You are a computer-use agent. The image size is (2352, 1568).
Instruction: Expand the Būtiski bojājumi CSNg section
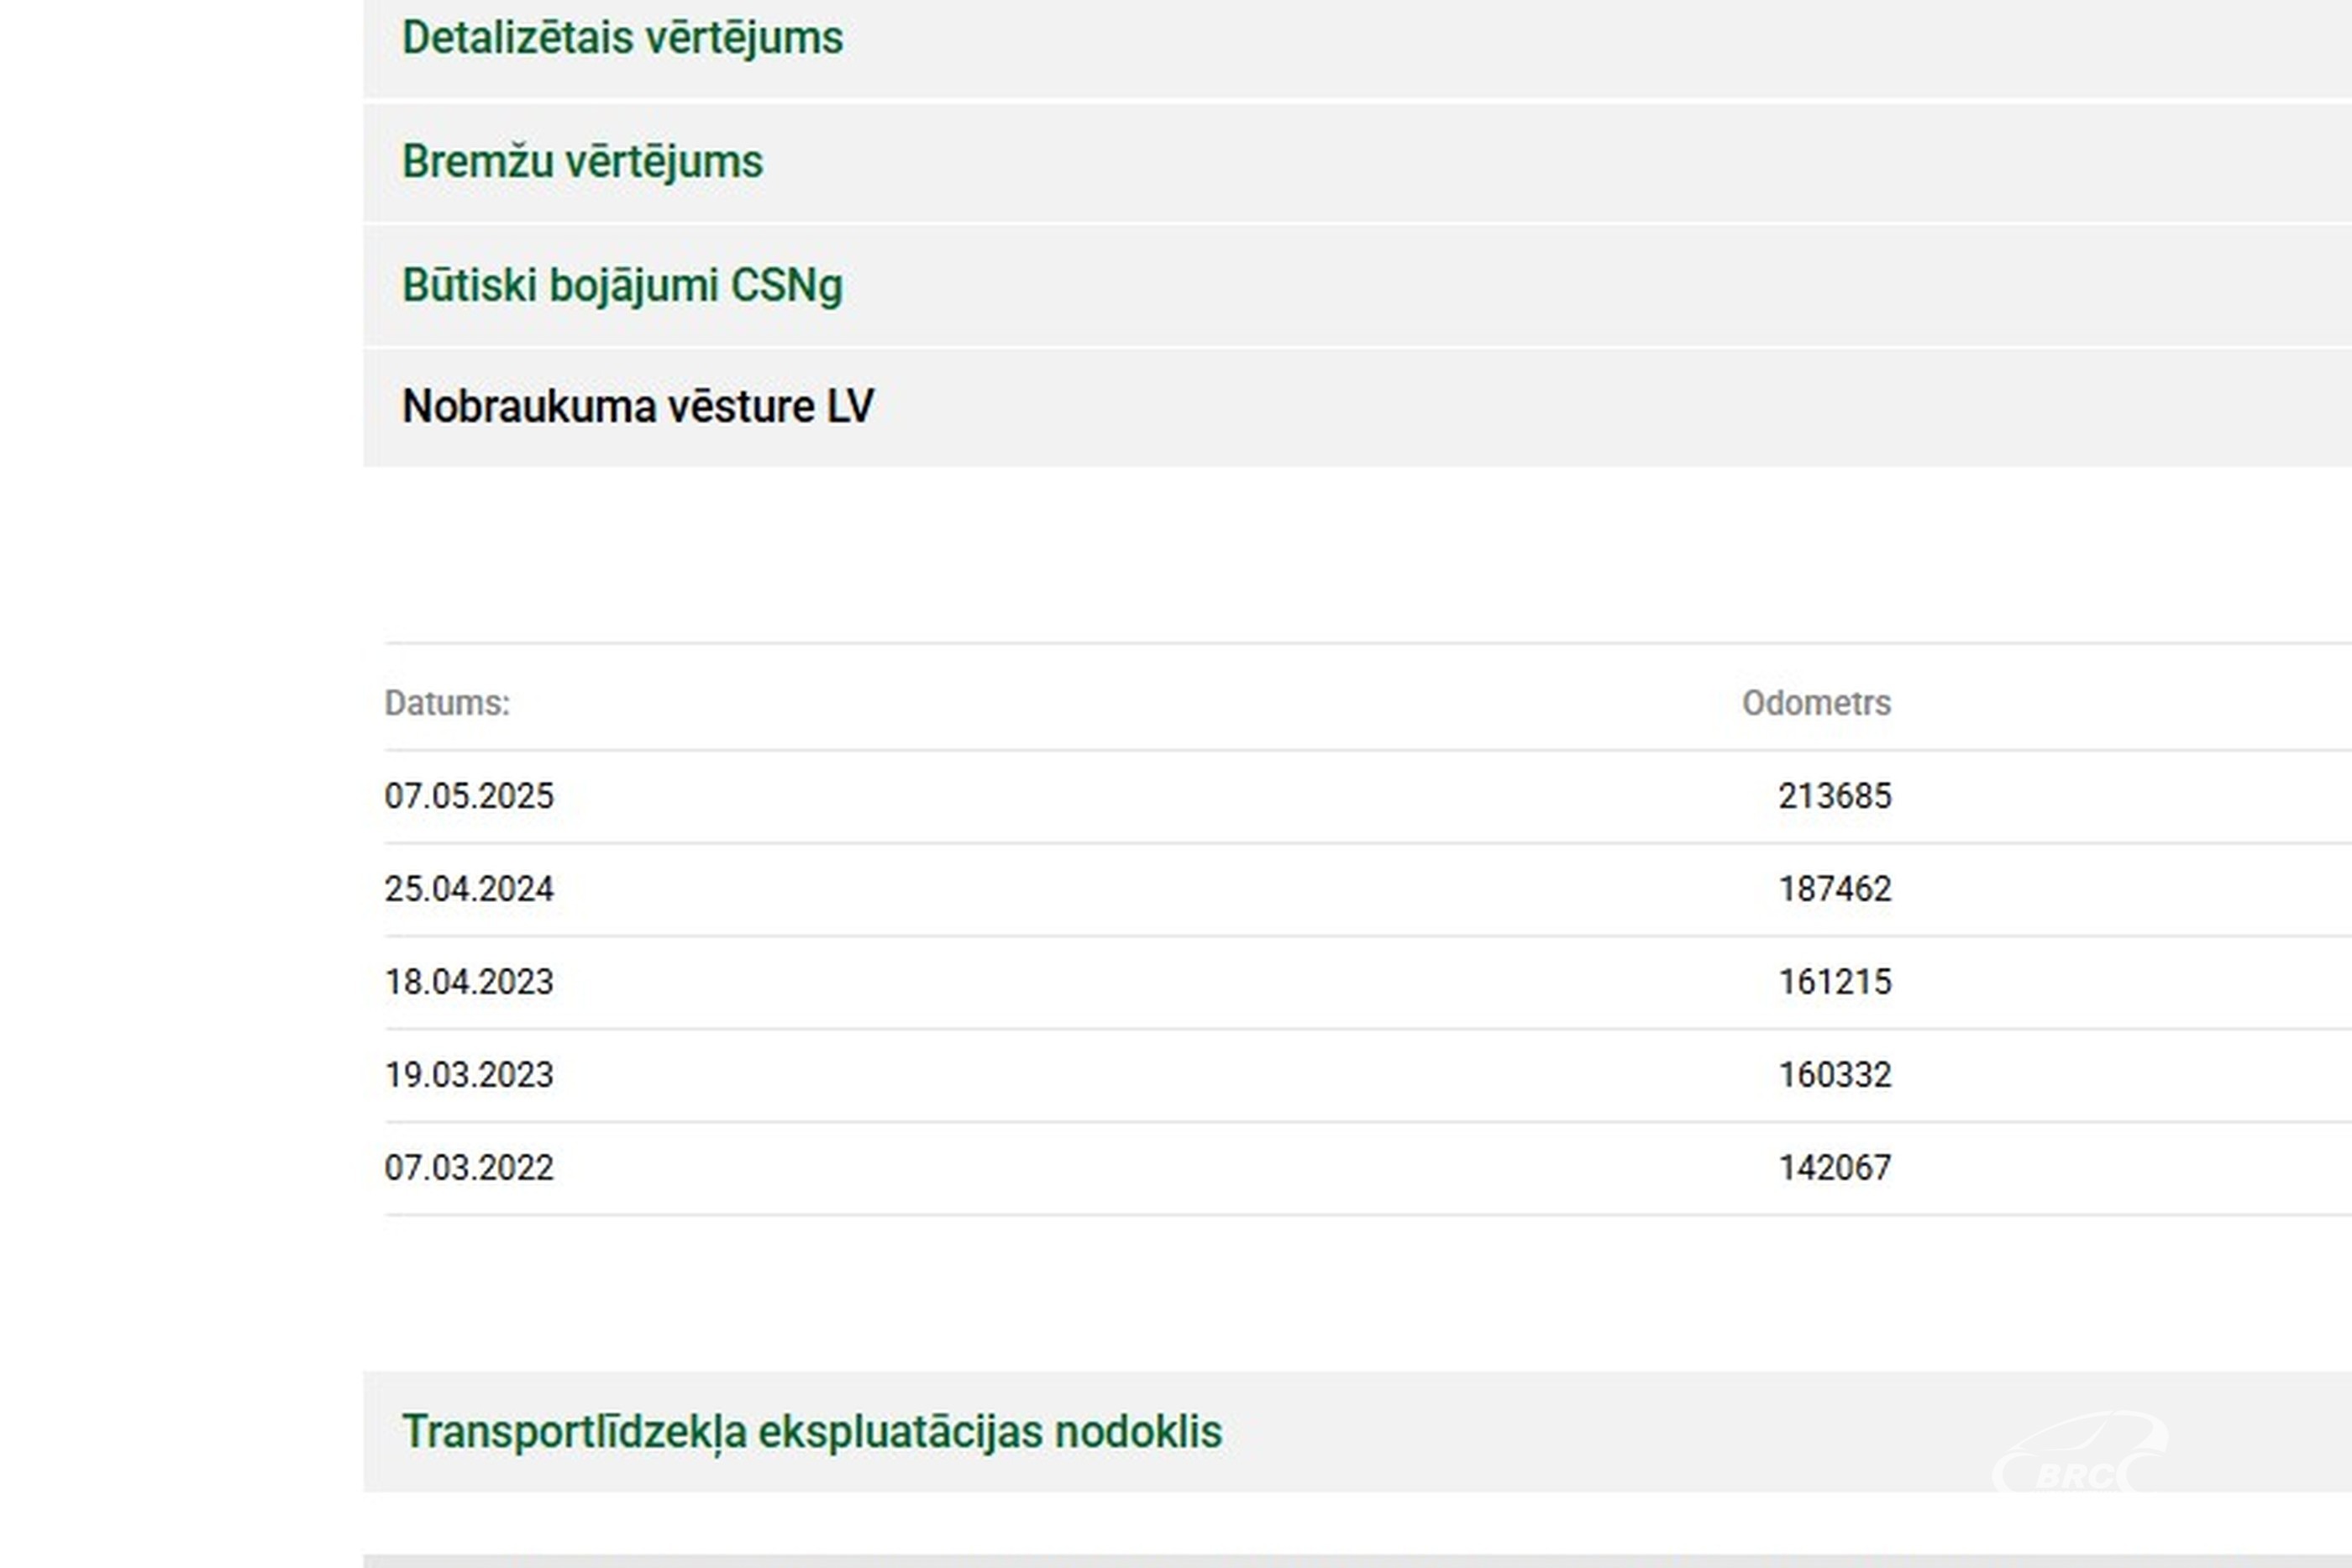tap(622, 286)
